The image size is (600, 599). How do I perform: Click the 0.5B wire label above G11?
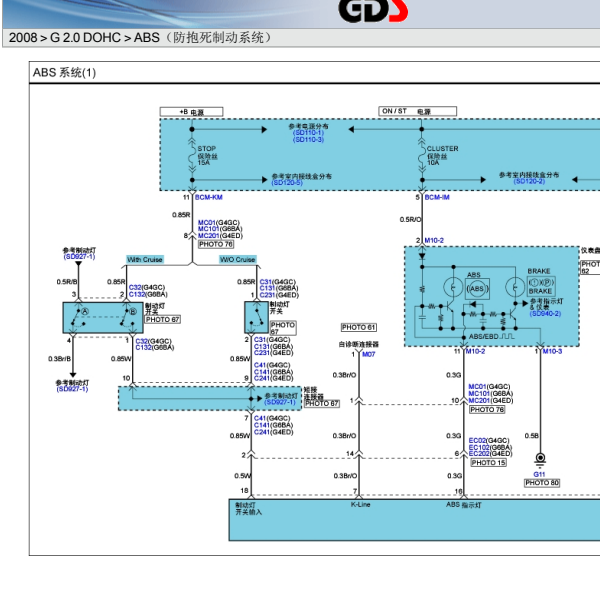coord(532,436)
